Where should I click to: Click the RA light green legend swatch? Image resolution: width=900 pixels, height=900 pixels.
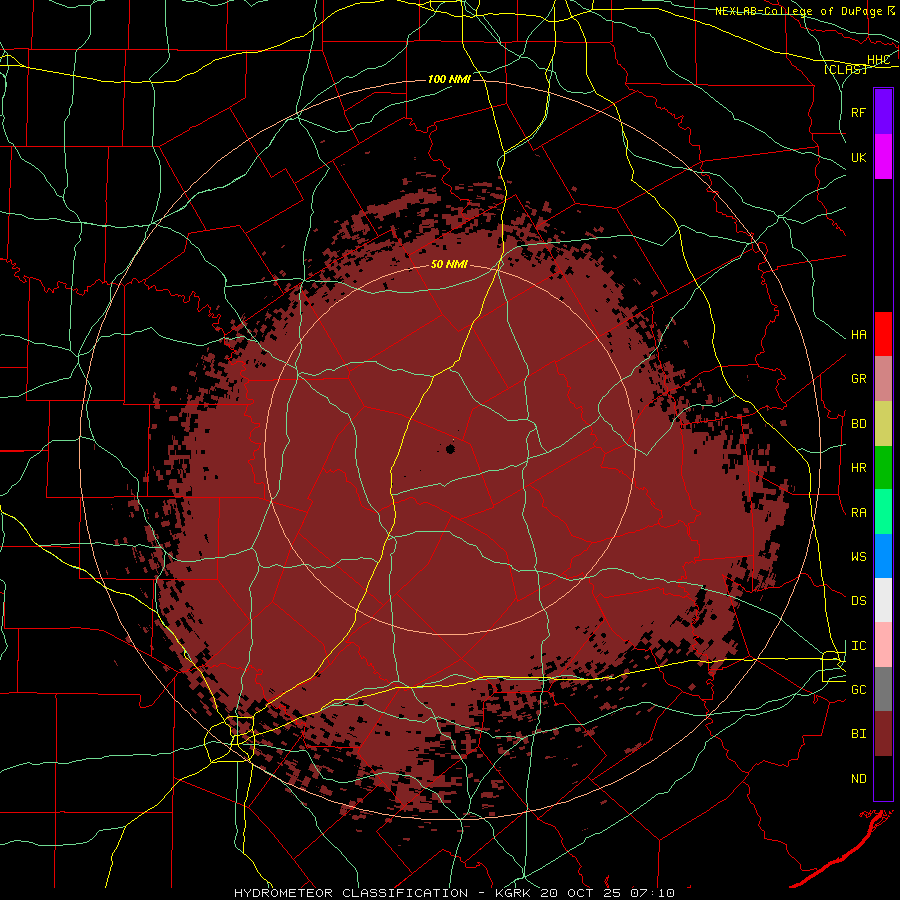(x=883, y=512)
